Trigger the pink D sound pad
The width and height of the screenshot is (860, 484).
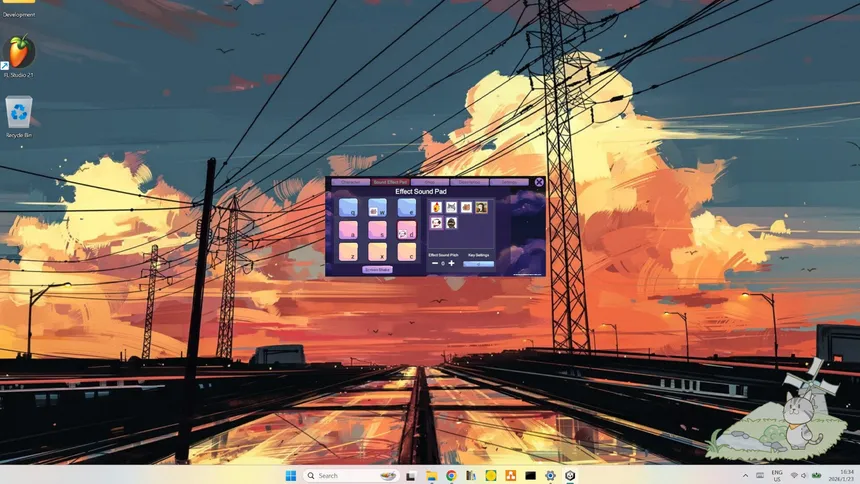point(406,230)
